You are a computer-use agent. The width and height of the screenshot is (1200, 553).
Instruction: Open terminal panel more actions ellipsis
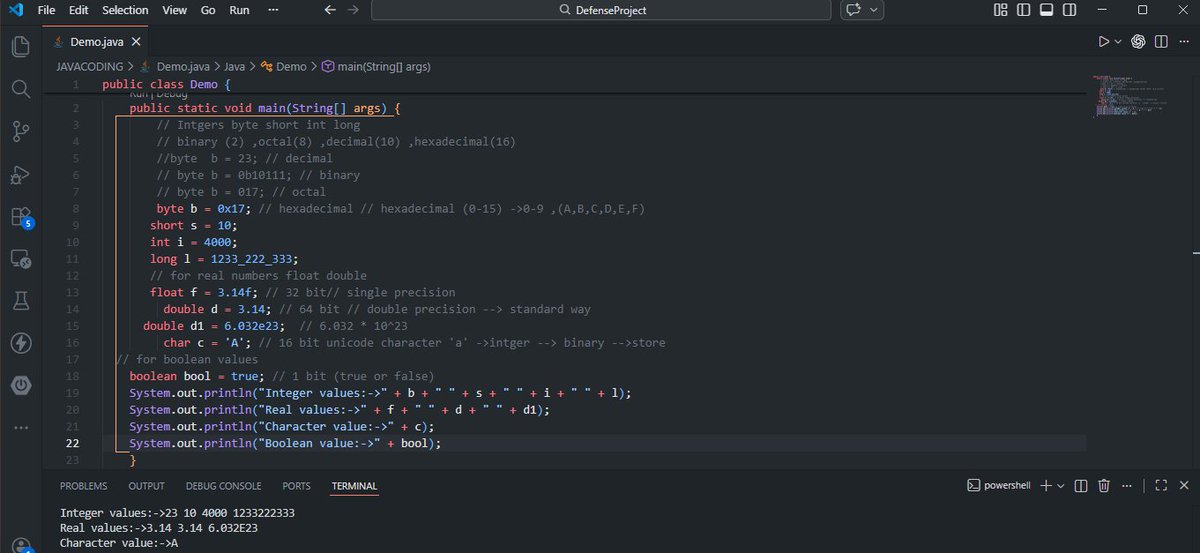coord(1128,485)
